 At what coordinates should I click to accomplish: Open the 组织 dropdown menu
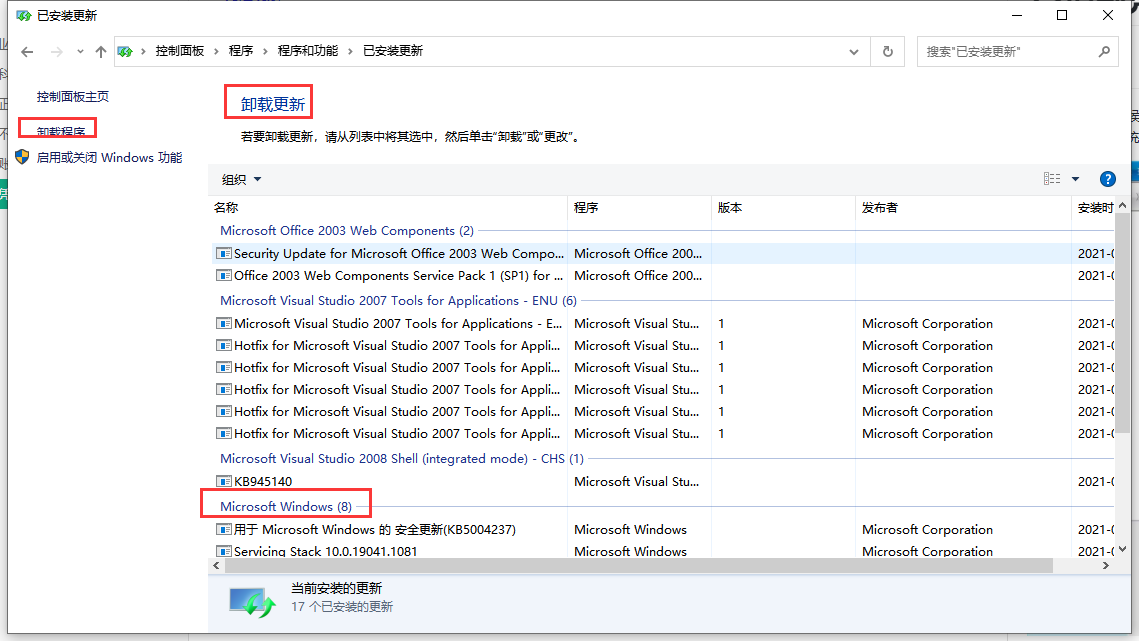coord(241,180)
